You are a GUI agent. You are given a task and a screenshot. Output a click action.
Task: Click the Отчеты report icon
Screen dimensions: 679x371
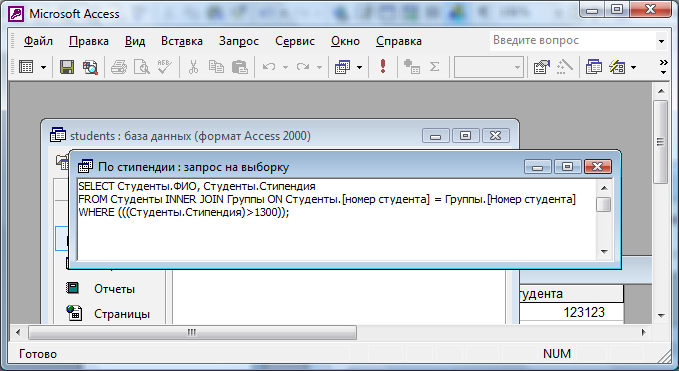point(72,288)
